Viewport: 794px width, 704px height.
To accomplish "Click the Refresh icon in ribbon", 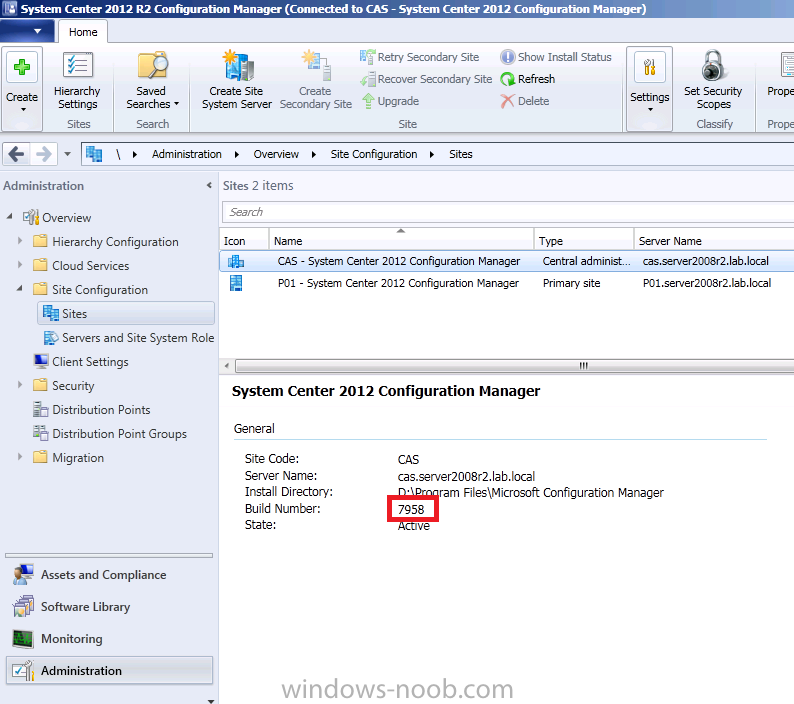I will point(507,79).
